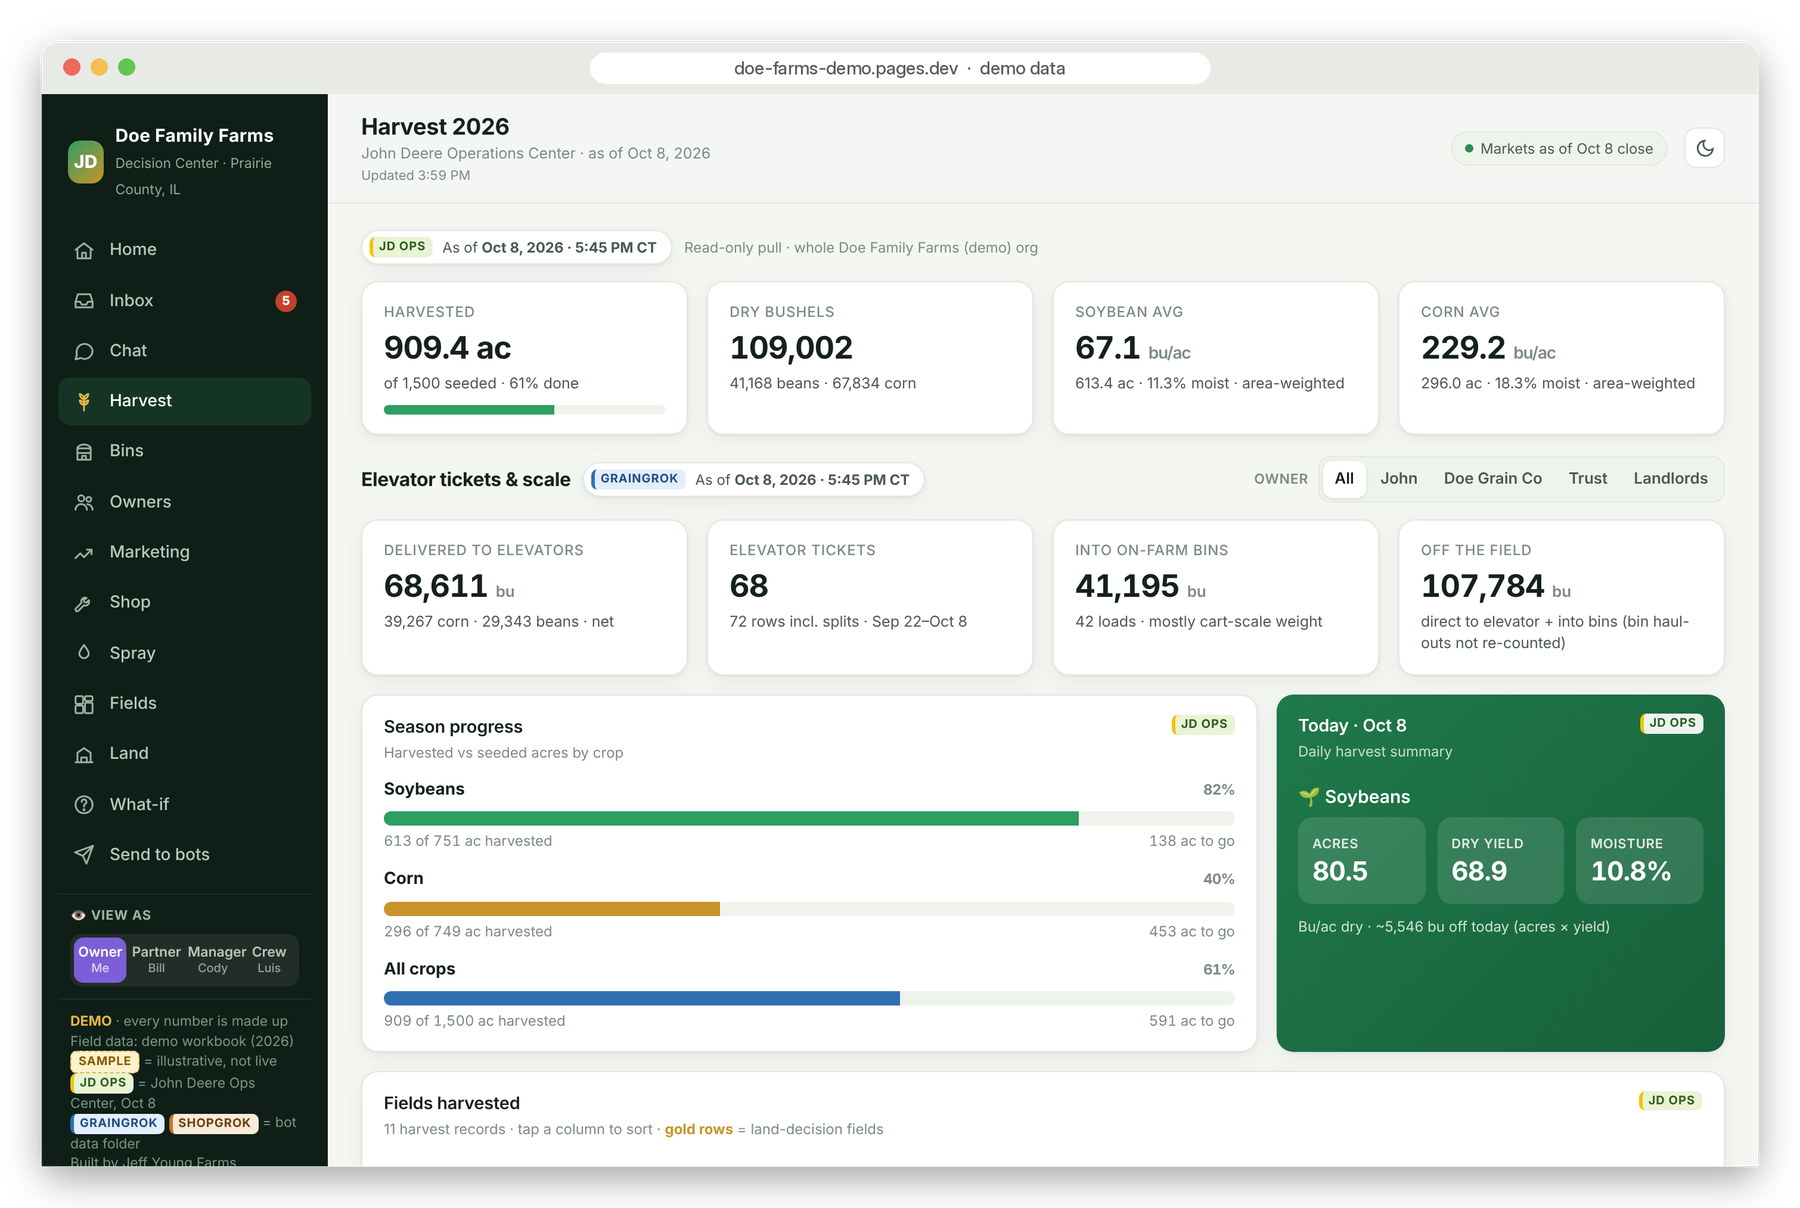This screenshot has height=1208, width=1800.
Task: Click the SAMPLE legend badge
Action: (105, 1061)
